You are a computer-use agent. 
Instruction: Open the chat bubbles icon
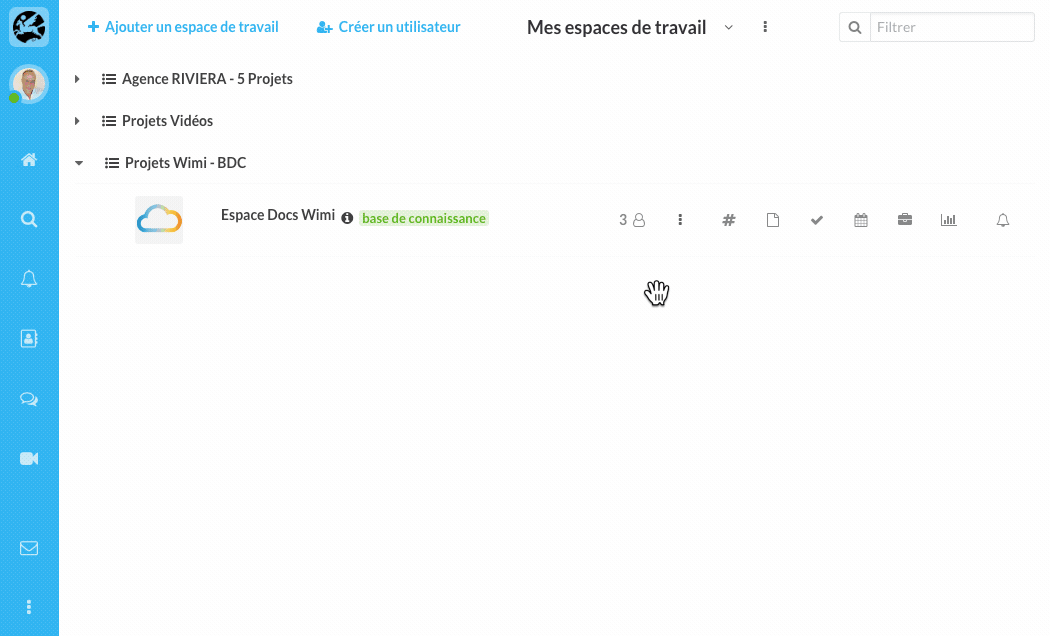pyautogui.click(x=29, y=399)
